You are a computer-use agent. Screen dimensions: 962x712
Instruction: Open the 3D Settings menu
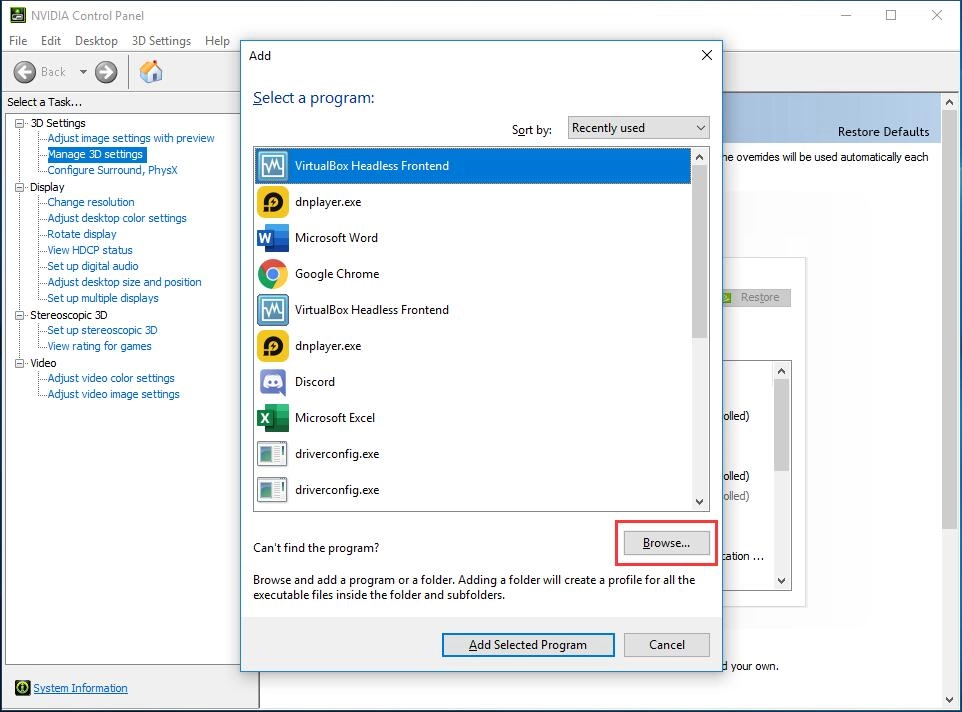pyautogui.click(x=160, y=40)
